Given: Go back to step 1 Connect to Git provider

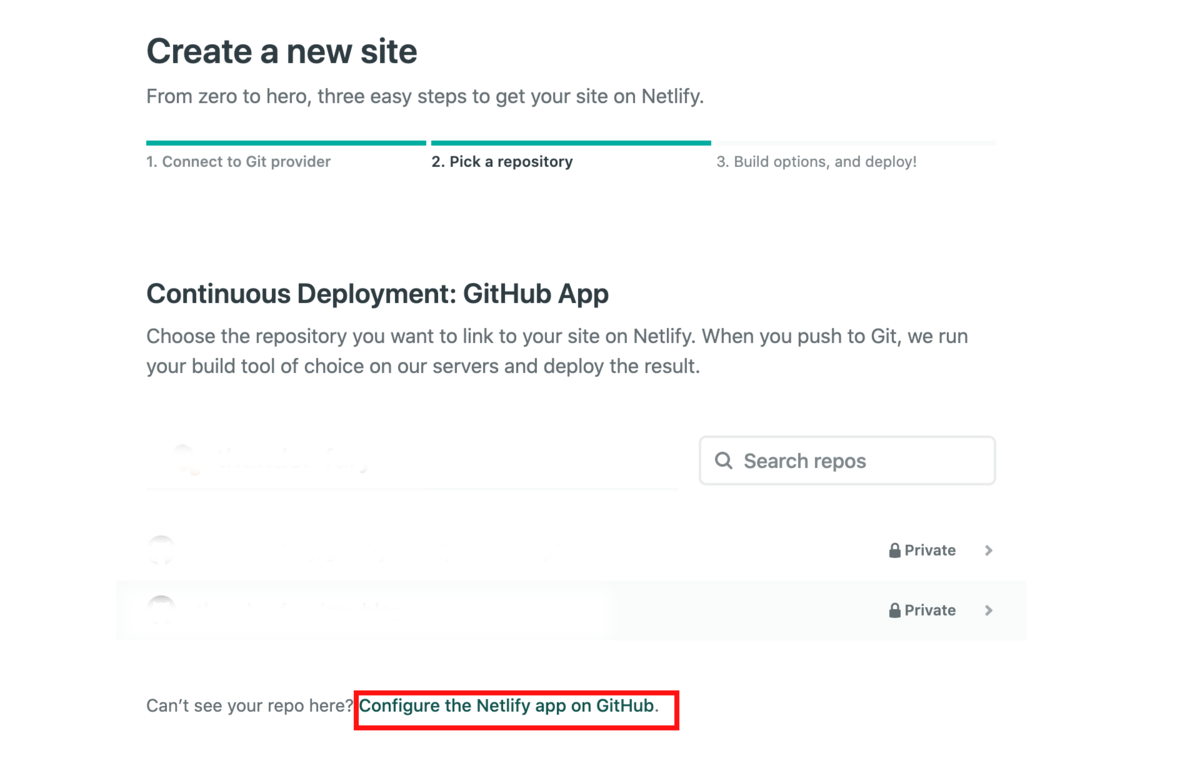Looking at the screenshot, I should pos(238,161).
